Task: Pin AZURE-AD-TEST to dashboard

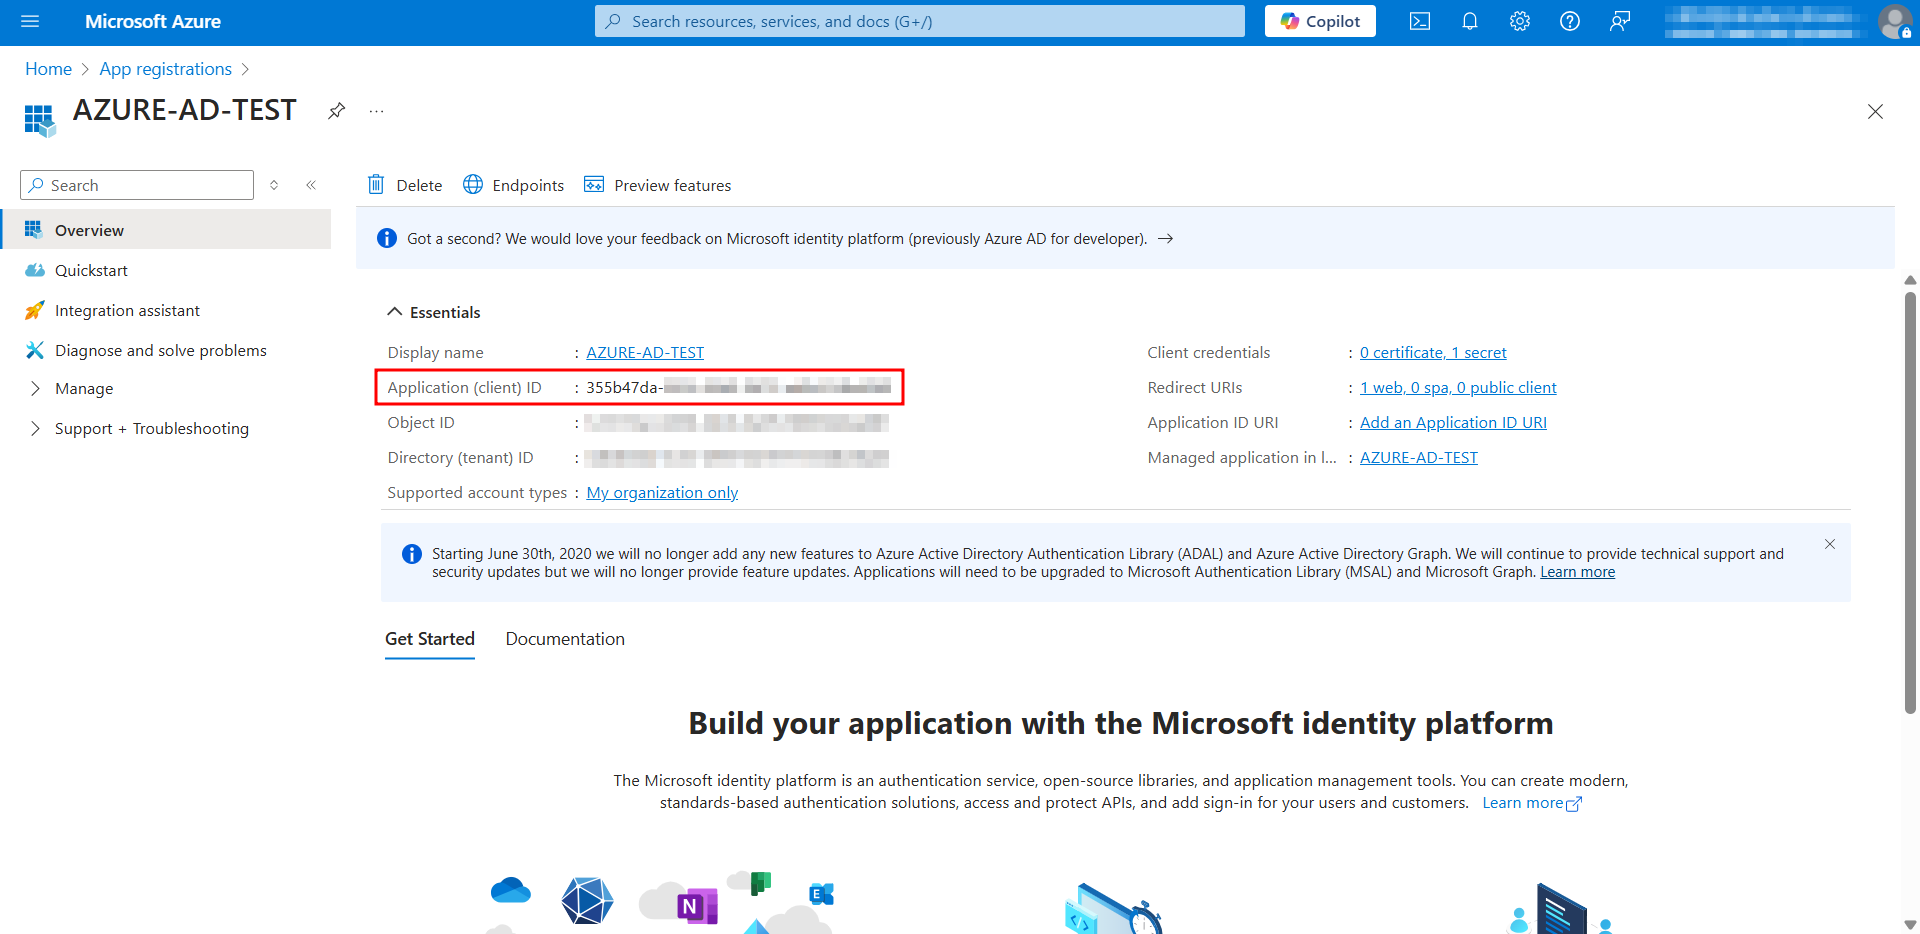Action: (x=337, y=111)
